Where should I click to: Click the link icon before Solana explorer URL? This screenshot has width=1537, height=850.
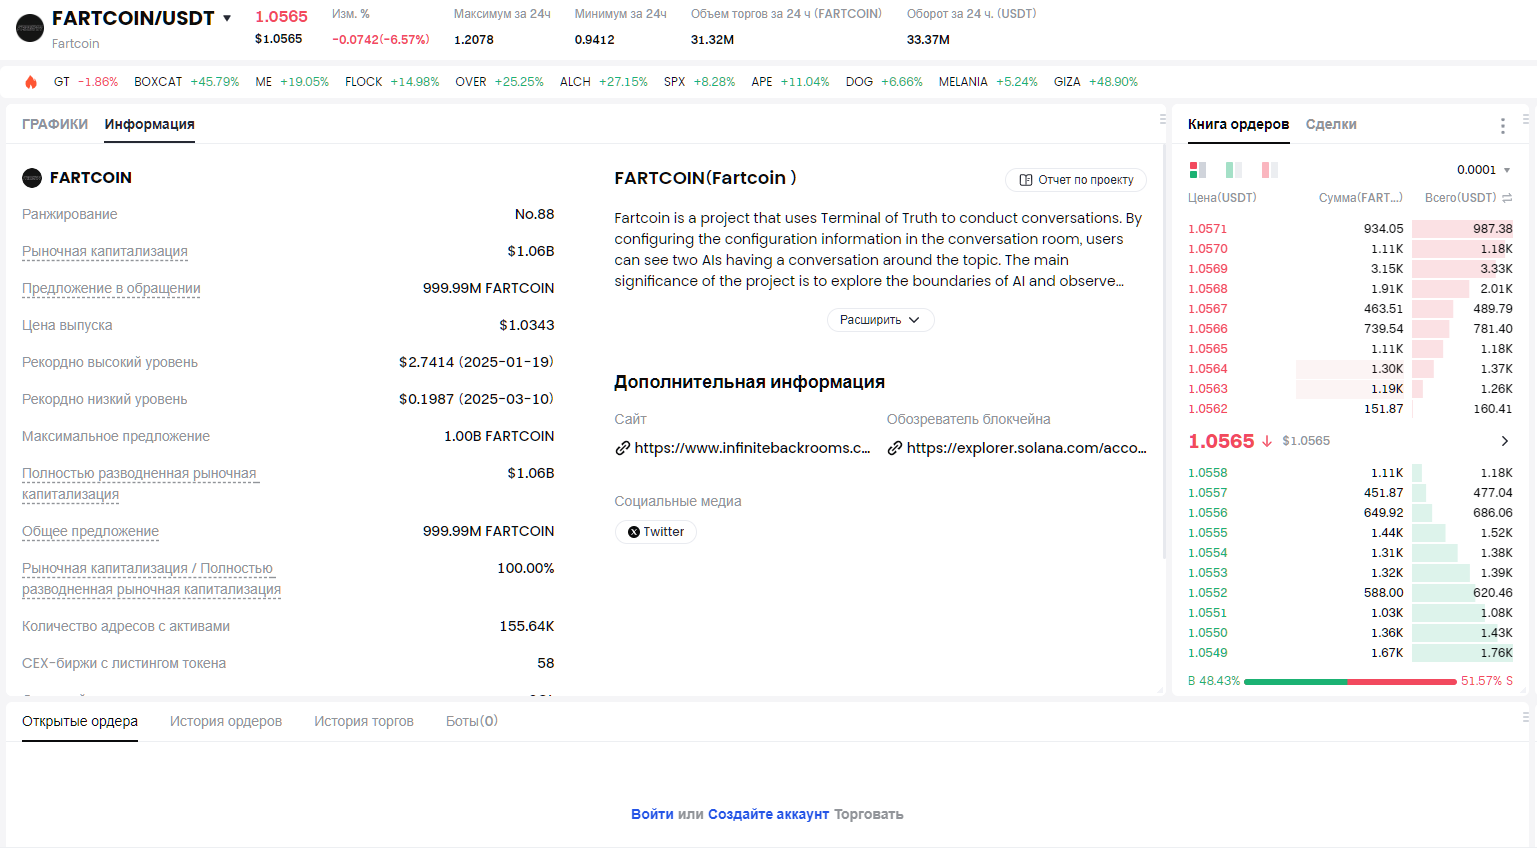[895, 448]
